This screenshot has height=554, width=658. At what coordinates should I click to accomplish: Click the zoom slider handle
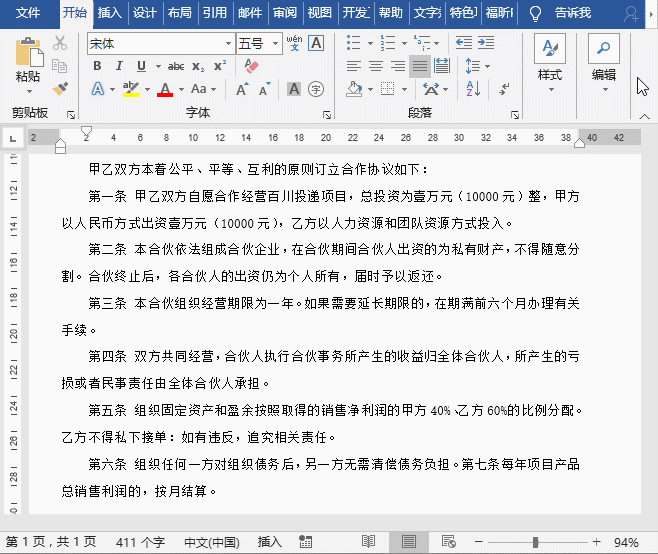coord(535,542)
